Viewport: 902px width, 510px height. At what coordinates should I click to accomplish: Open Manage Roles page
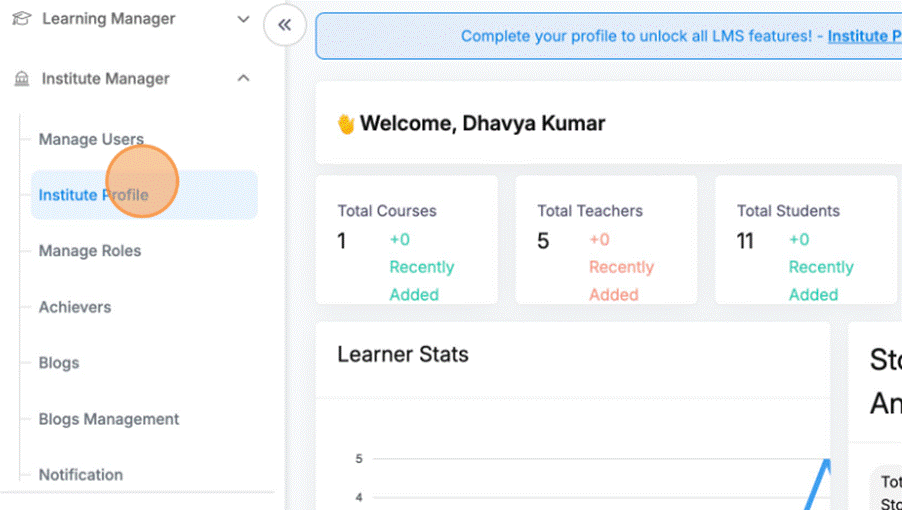coord(90,251)
